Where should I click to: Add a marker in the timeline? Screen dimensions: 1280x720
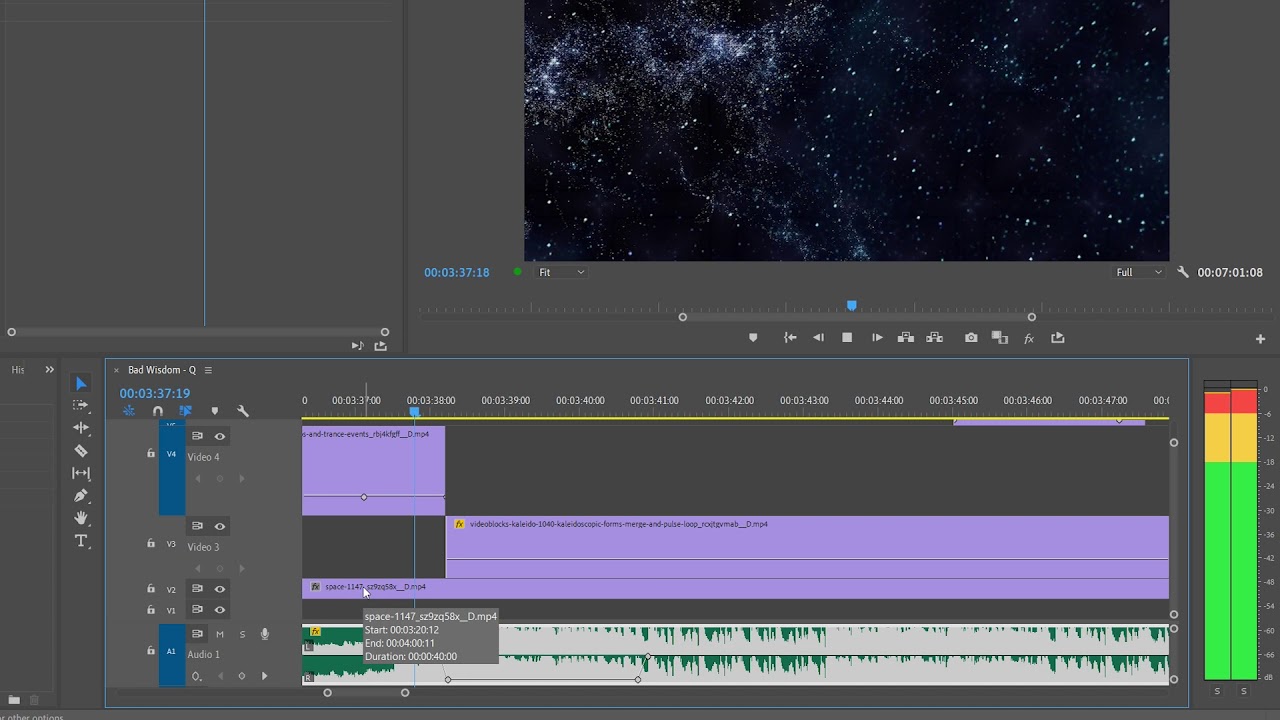[214, 411]
